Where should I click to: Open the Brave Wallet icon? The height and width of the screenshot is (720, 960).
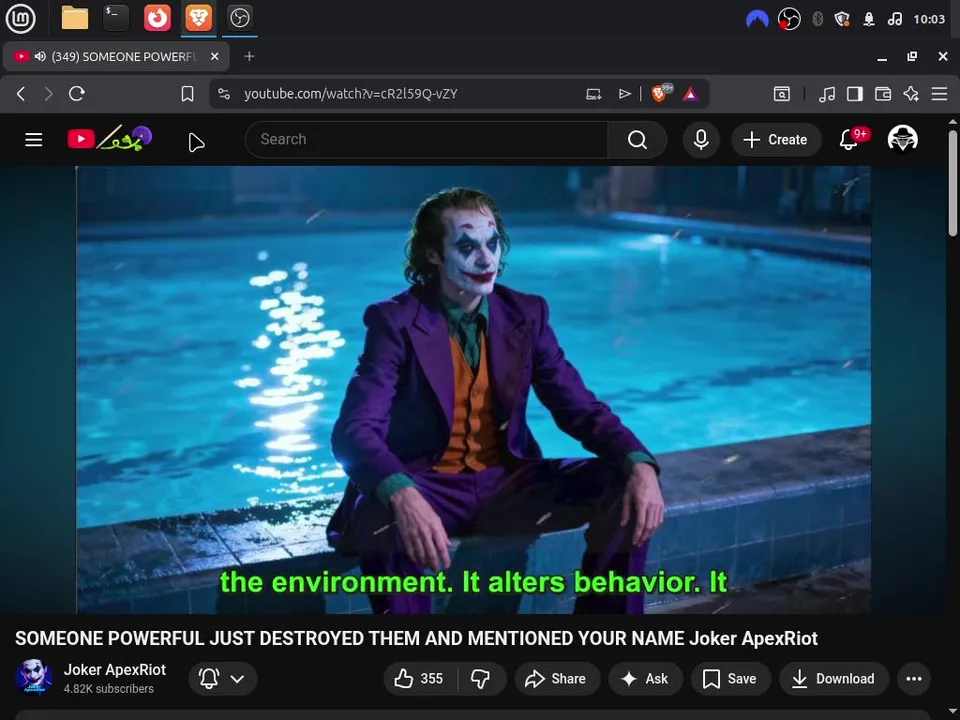[x=883, y=94]
